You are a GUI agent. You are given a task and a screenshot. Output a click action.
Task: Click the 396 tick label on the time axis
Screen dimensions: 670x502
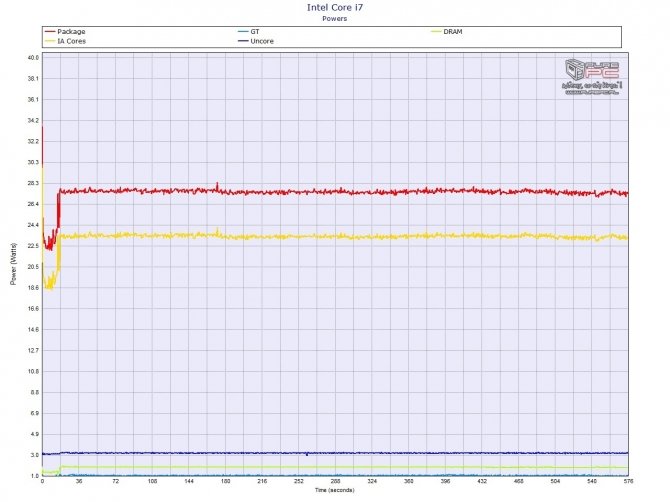click(x=445, y=481)
